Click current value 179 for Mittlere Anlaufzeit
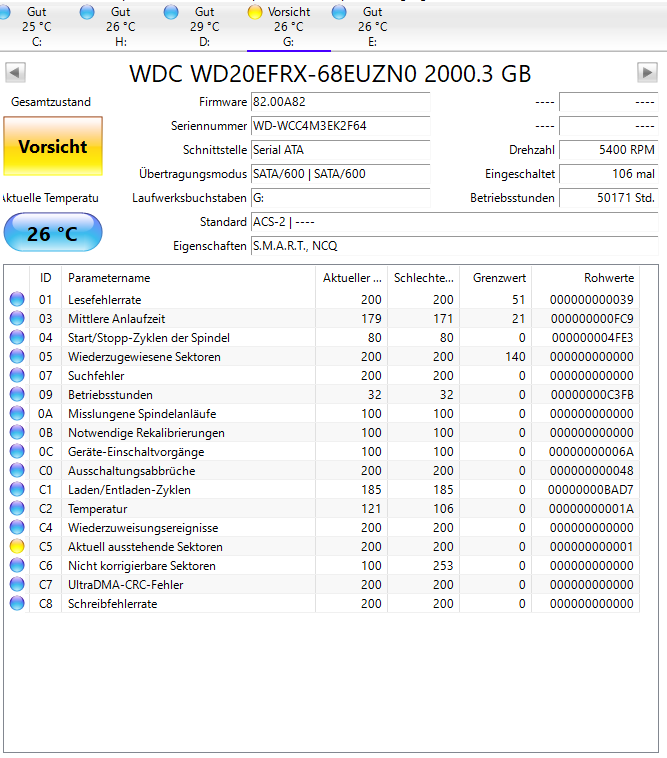The image size is (667, 758). tap(371, 319)
